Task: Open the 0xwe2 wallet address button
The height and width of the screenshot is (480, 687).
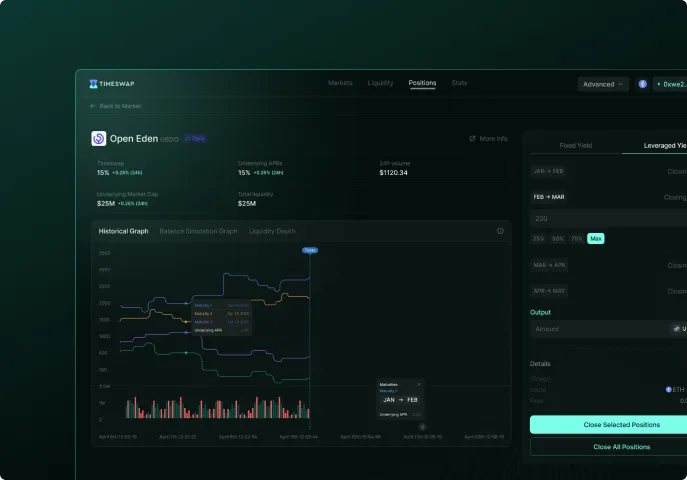Action: tap(670, 84)
